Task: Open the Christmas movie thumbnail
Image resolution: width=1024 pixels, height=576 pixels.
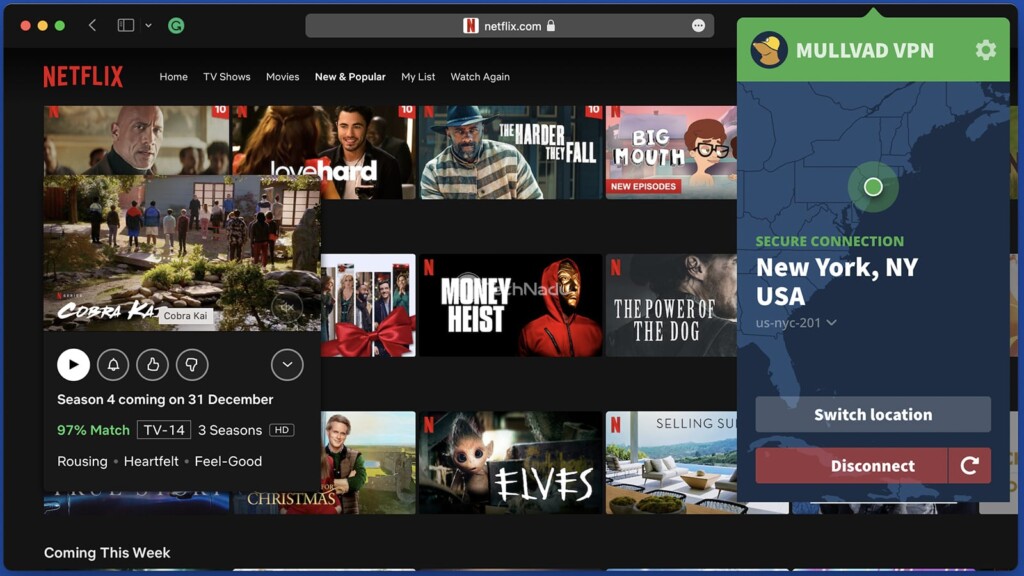Action: tap(368, 462)
